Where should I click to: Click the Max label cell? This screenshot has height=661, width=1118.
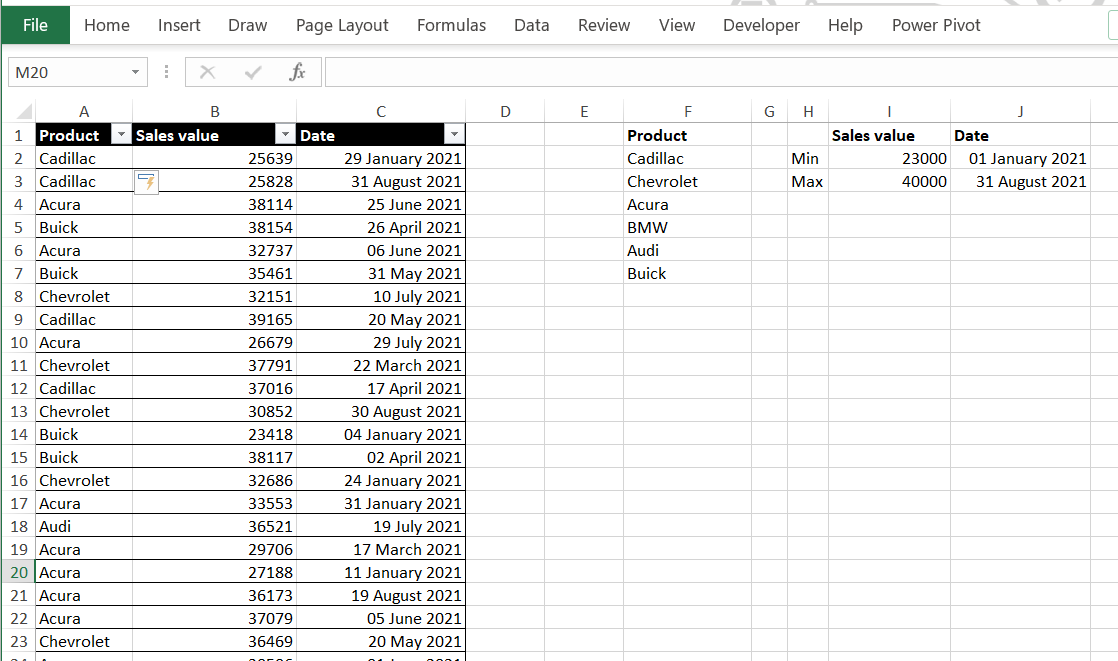[x=808, y=181]
